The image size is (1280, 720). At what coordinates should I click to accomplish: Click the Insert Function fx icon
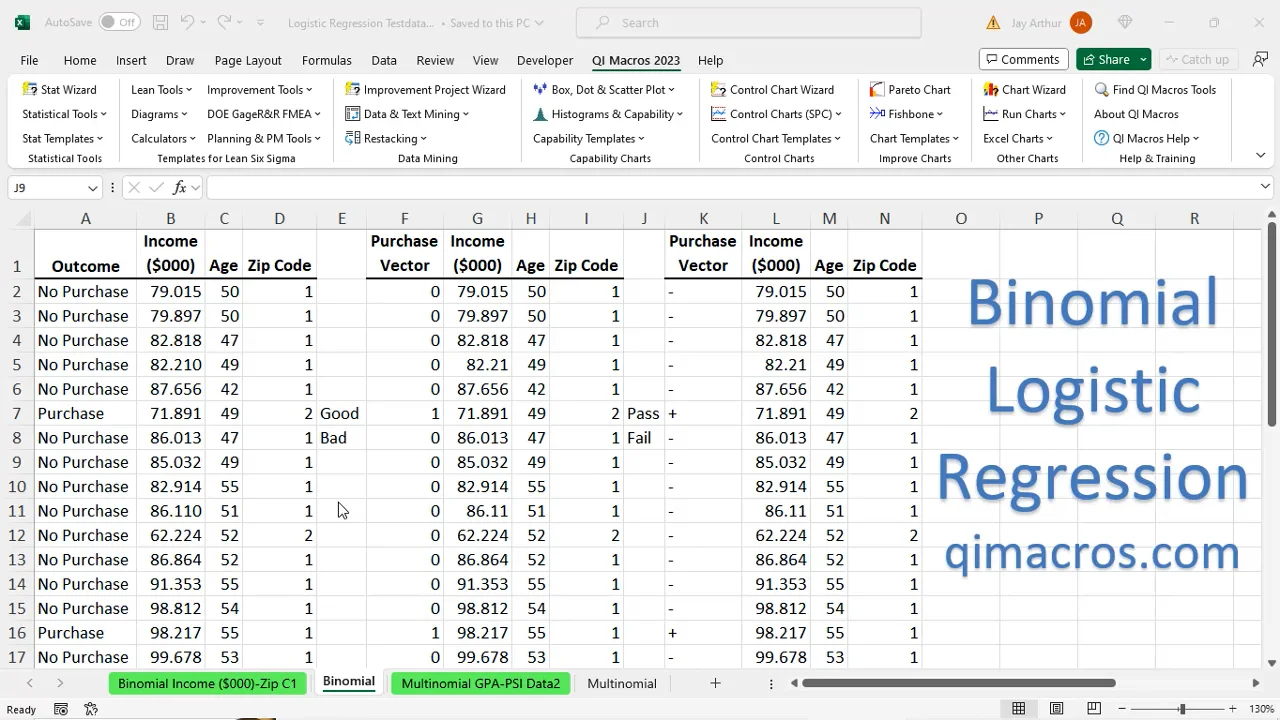[180, 187]
